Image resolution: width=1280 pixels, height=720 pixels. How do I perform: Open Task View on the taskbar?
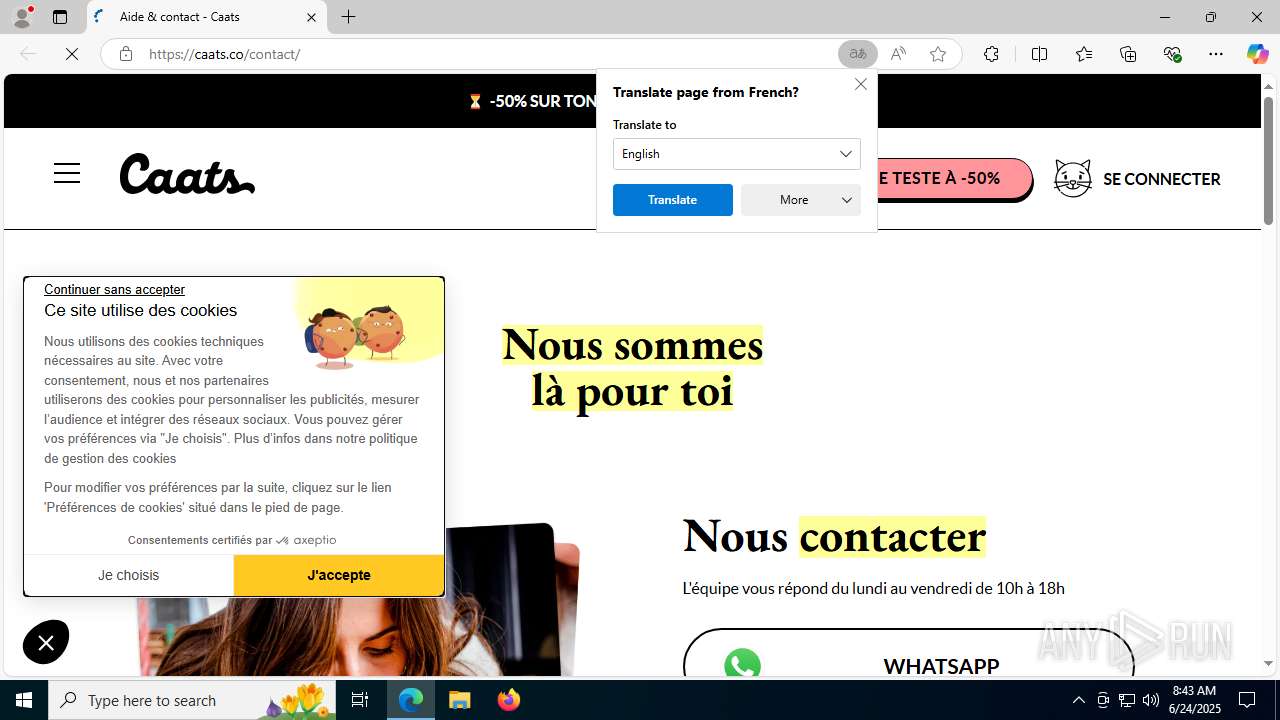click(360, 700)
